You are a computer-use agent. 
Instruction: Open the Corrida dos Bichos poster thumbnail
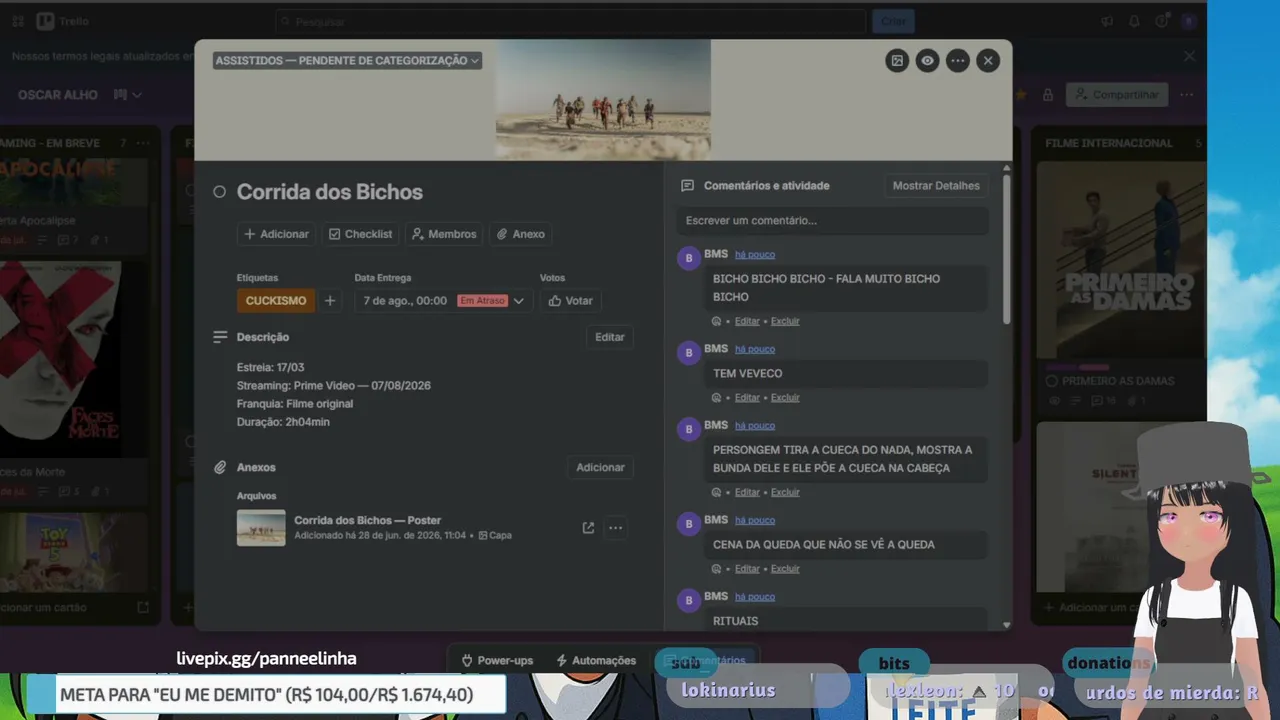261,528
